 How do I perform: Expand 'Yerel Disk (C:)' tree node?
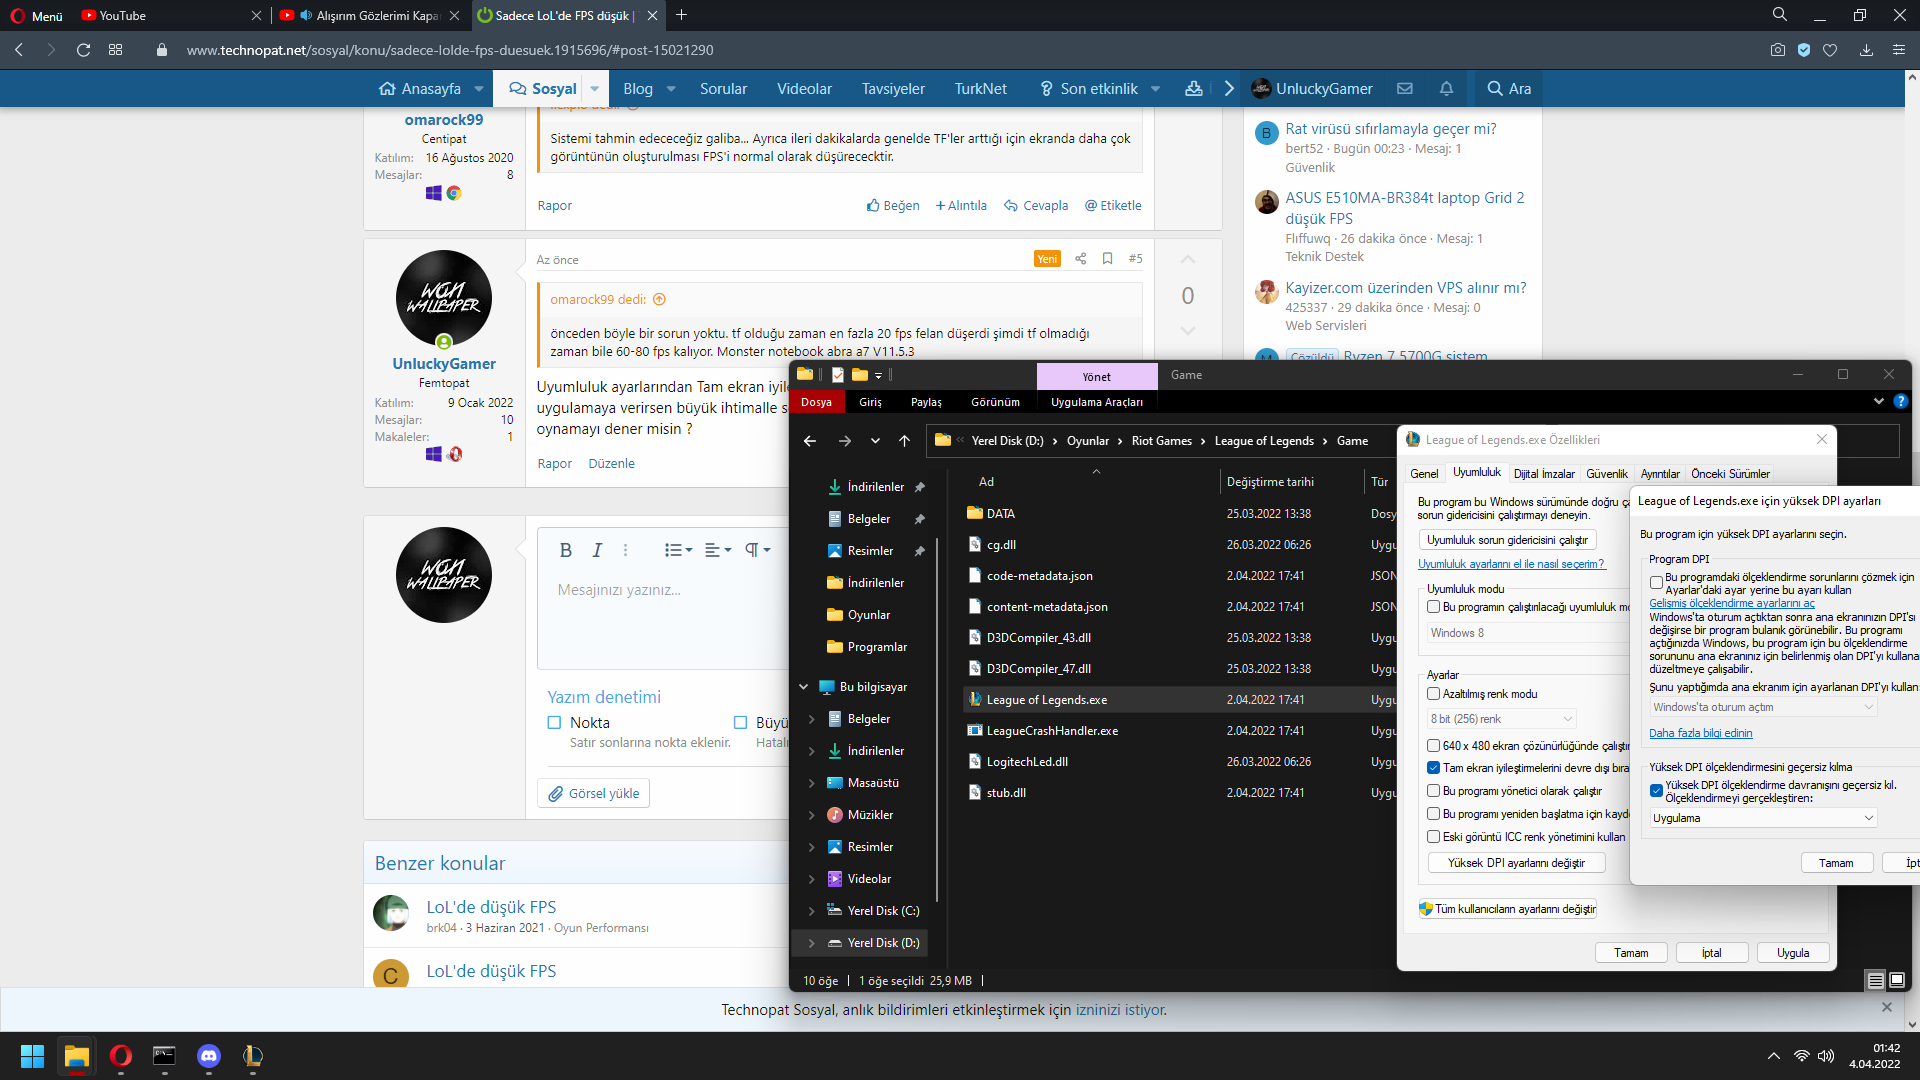(x=811, y=911)
